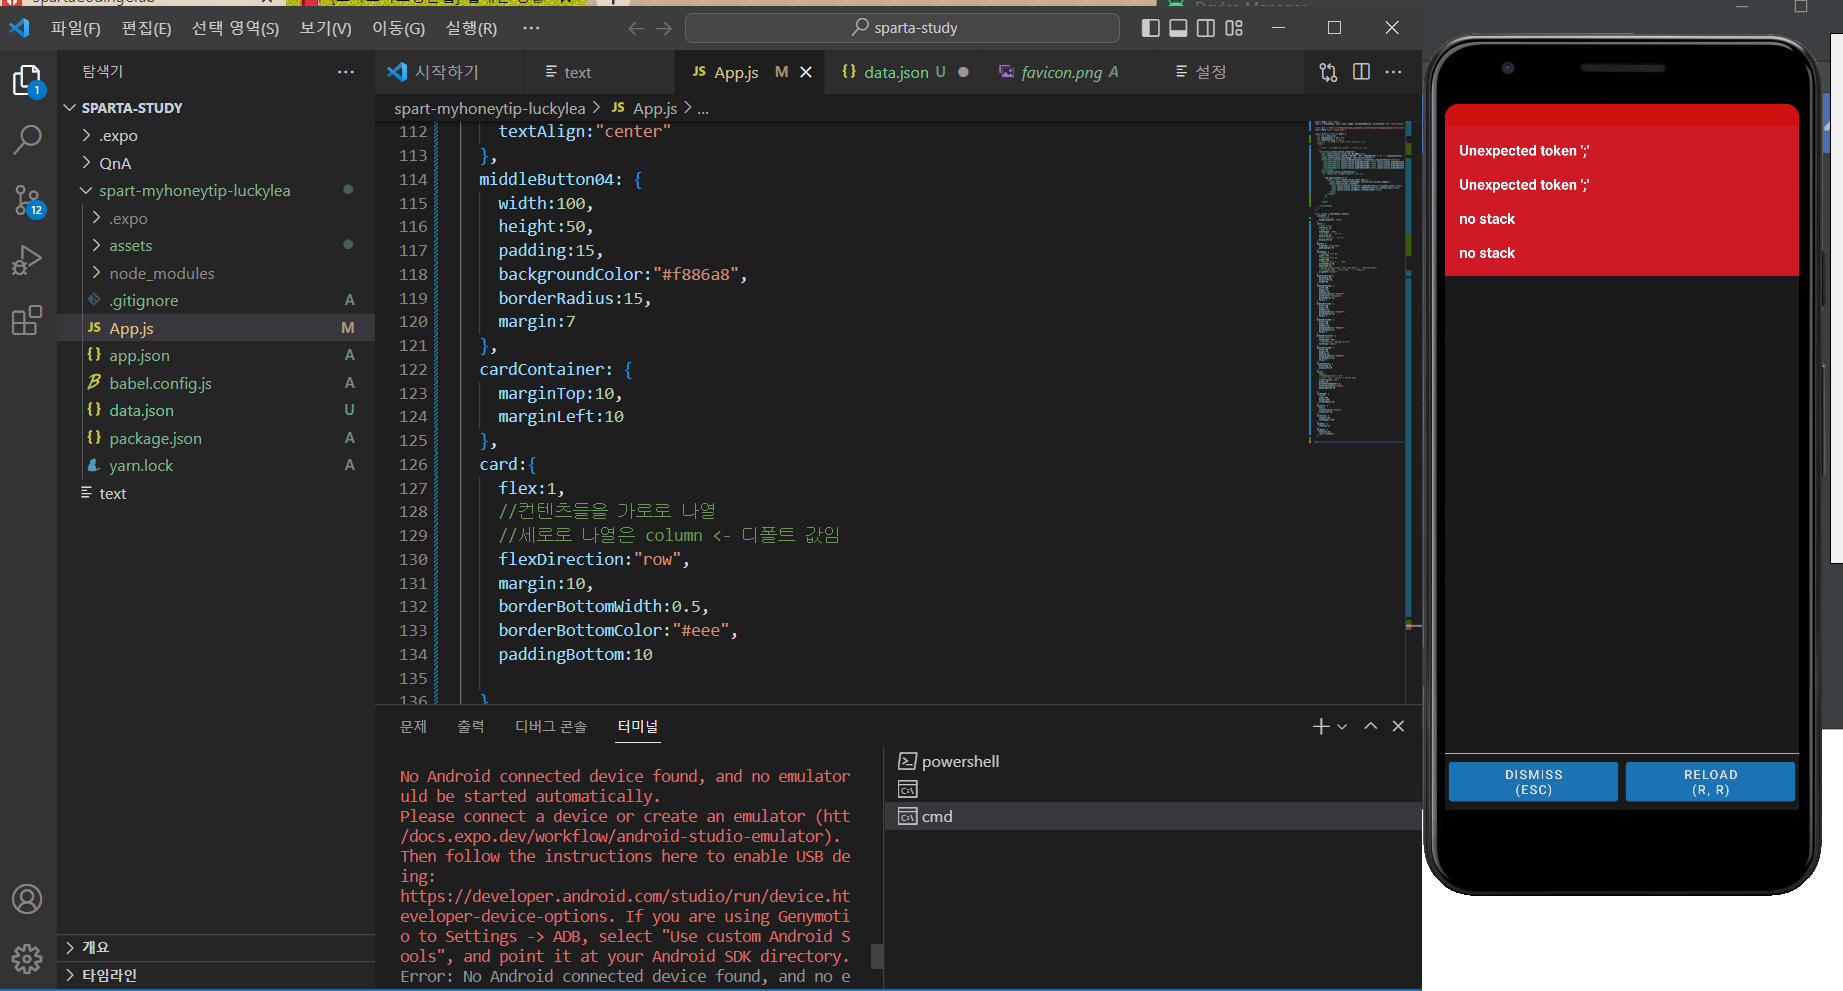The width and height of the screenshot is (1843, 991).
Task: Maximize the panel with the up chevron
Action: [1371, 727]
